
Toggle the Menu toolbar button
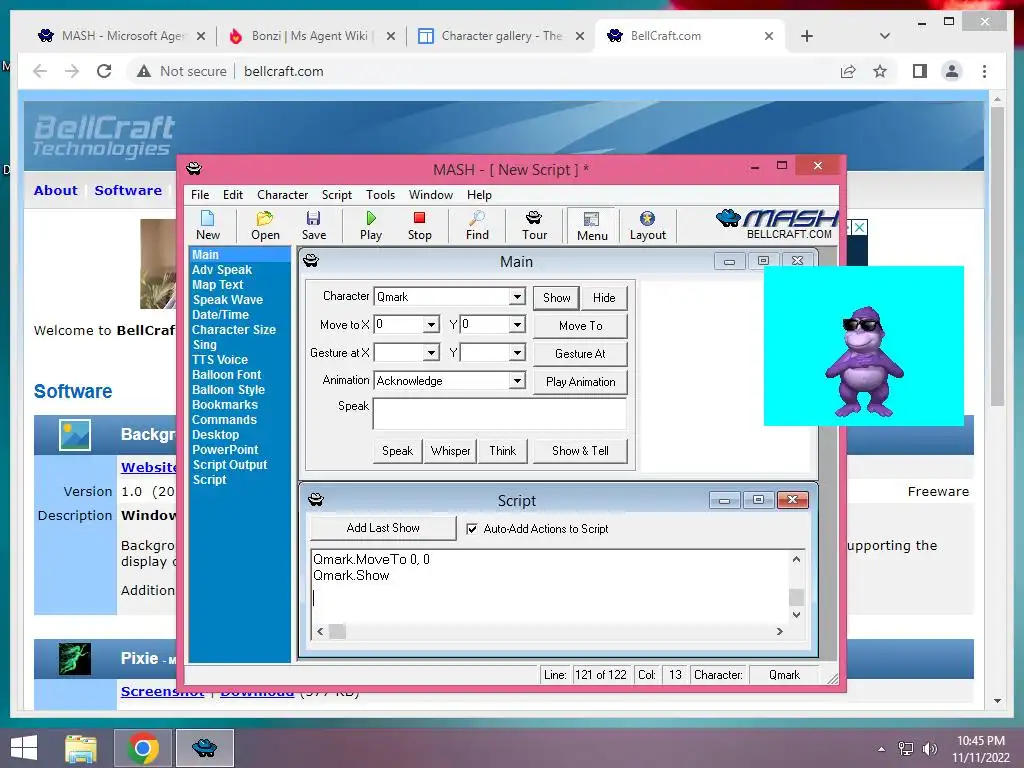[592, 225]
